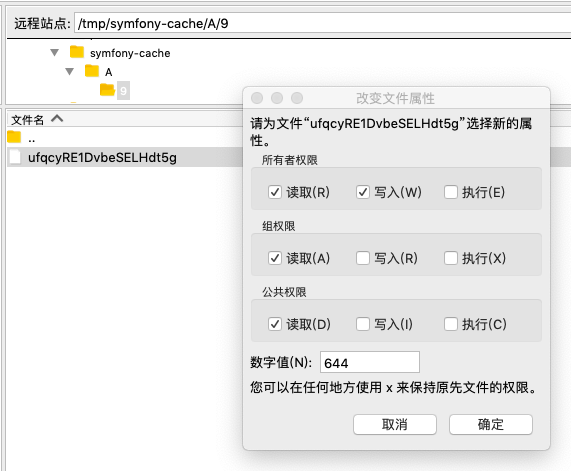Collapse the symfony-cache folder tree node
This screenshot has height=471, width=571.
[55, 52]
